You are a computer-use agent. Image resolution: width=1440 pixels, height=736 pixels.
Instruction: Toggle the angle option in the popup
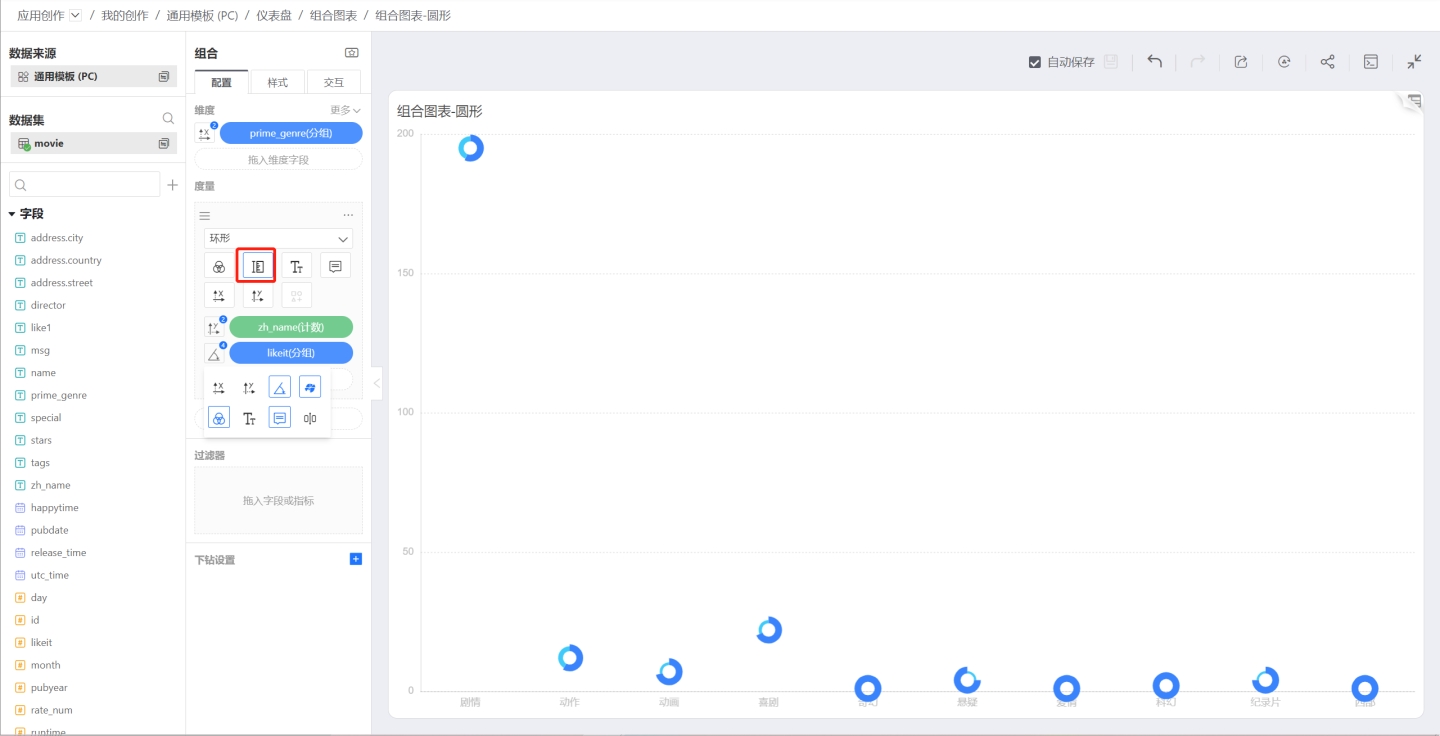point(280,388)
